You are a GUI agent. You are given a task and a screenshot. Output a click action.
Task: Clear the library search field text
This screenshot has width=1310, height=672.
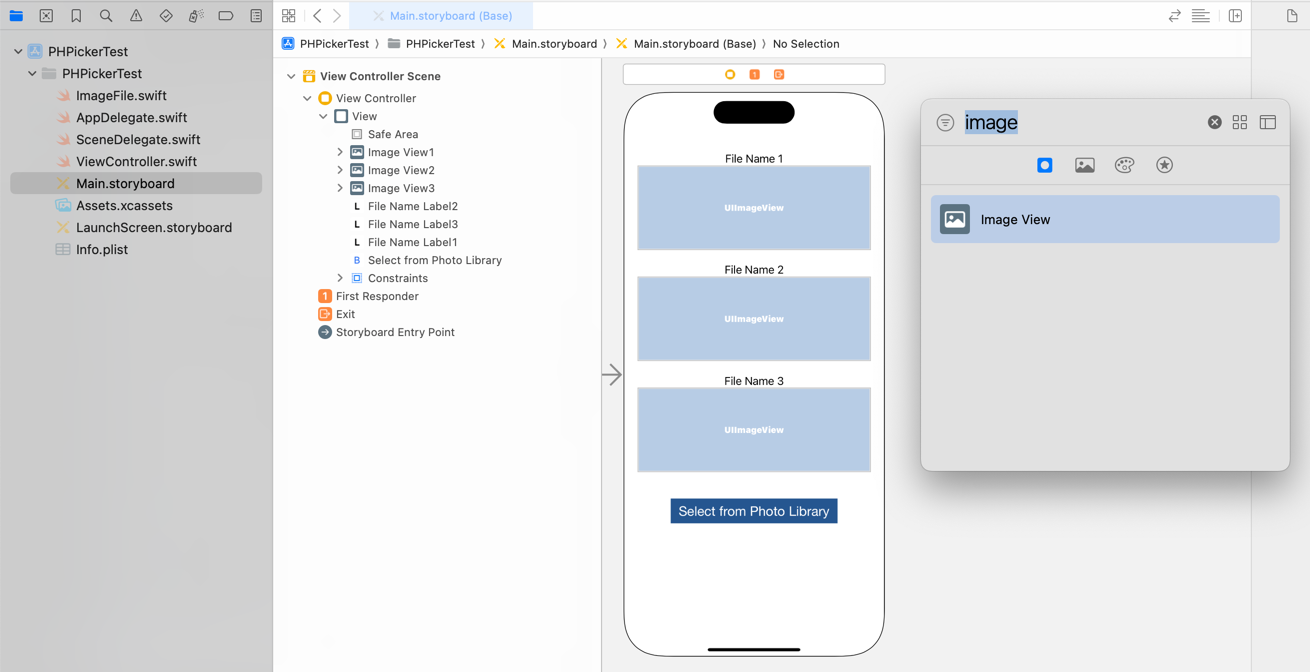1214,122
